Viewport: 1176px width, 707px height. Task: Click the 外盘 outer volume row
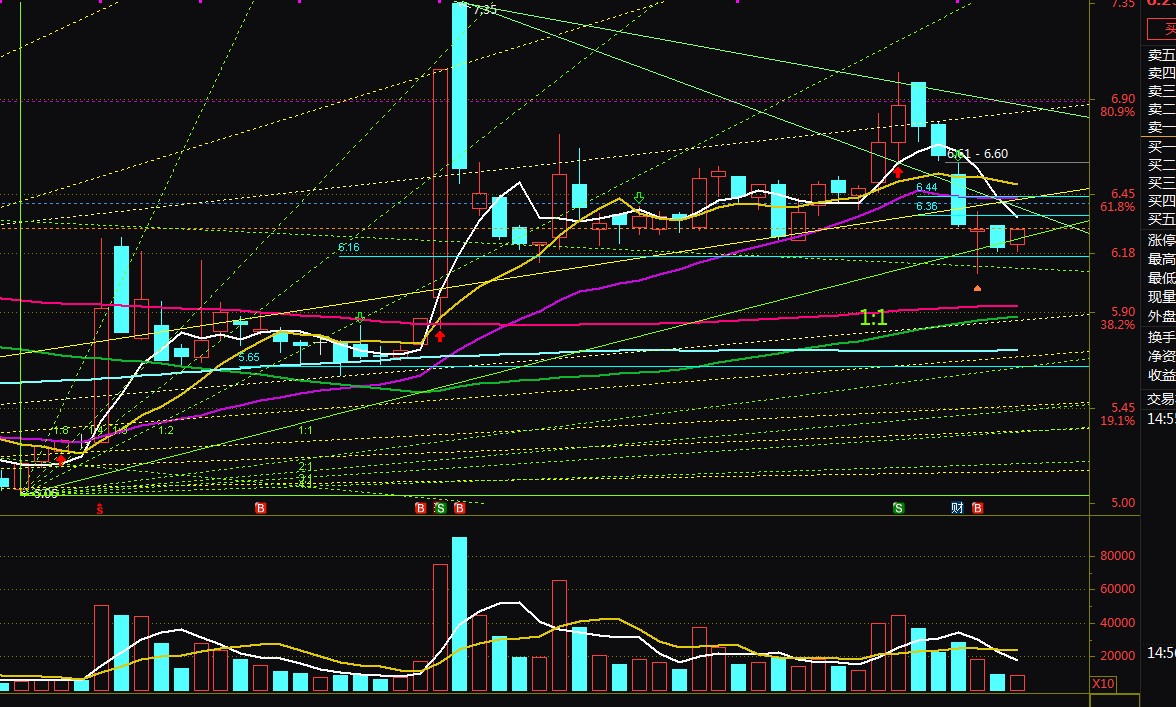click(x=1161, y=316)
